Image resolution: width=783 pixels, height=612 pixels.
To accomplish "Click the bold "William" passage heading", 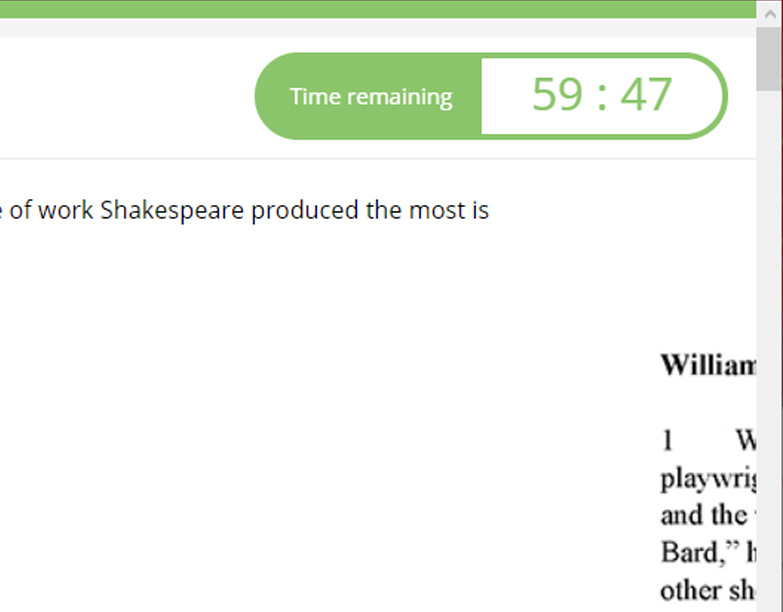I will 707,365.
